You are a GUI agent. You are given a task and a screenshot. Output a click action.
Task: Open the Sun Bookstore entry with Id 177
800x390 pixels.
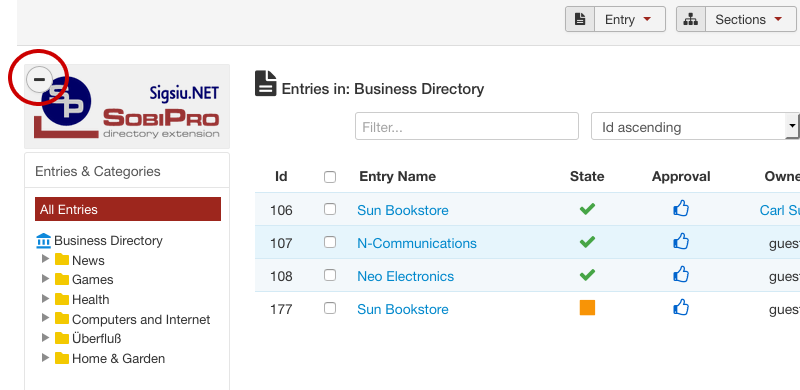coord(403,309)
